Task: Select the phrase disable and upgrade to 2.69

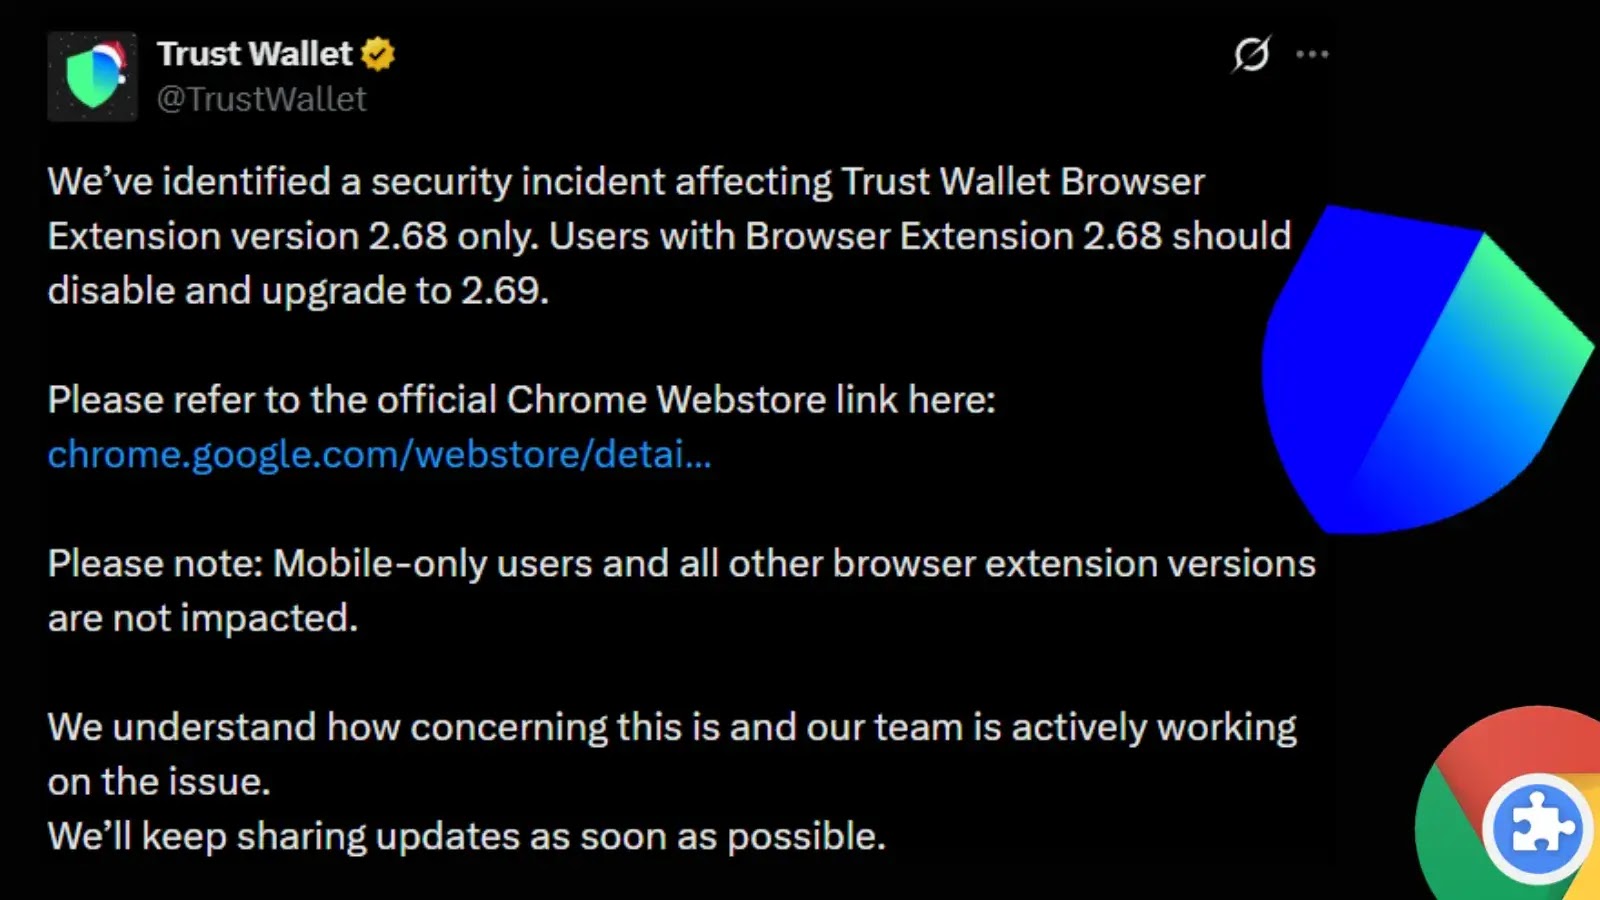Action: click(x=295, y=290)
